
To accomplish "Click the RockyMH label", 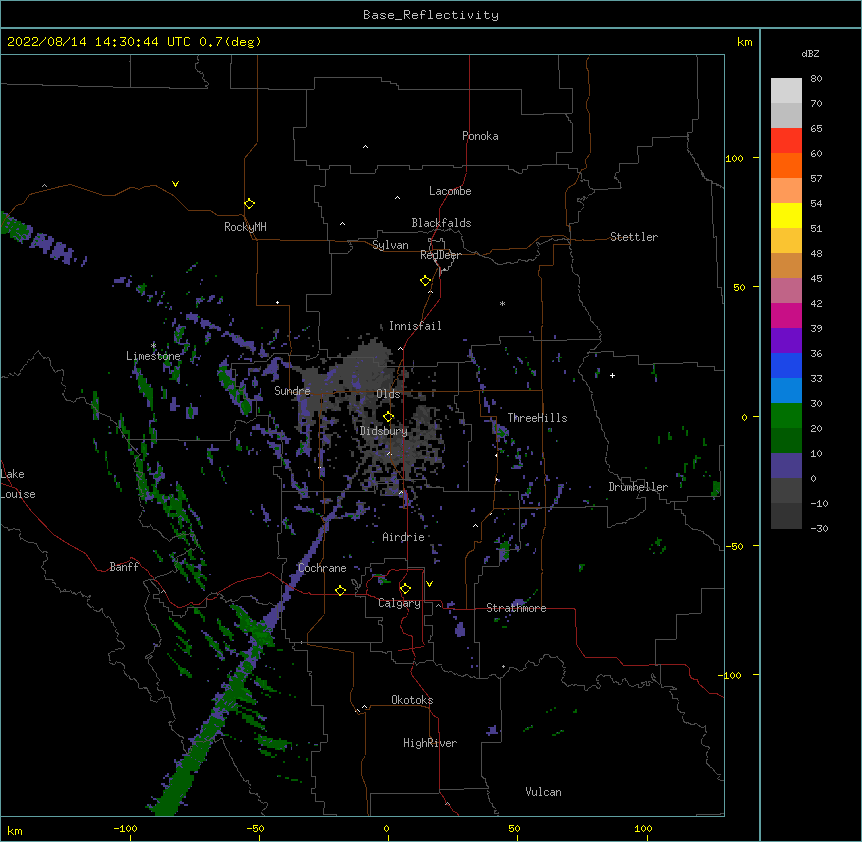I will click(245, 227).
